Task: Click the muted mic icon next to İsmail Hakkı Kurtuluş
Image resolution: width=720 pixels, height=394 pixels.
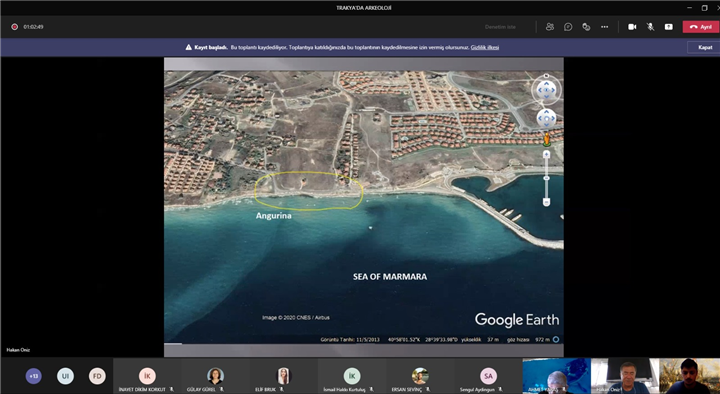Action: (372, 389)
